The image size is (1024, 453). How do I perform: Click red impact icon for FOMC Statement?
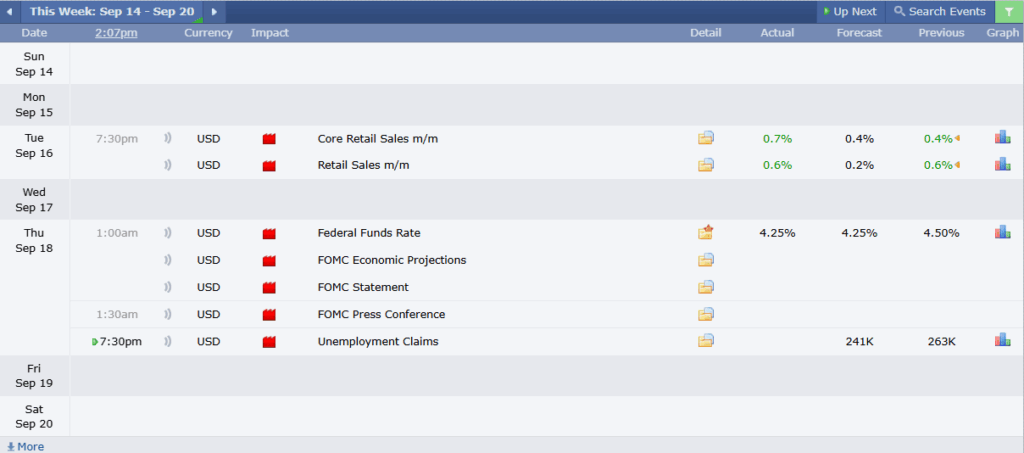click(x=268, y=288)
